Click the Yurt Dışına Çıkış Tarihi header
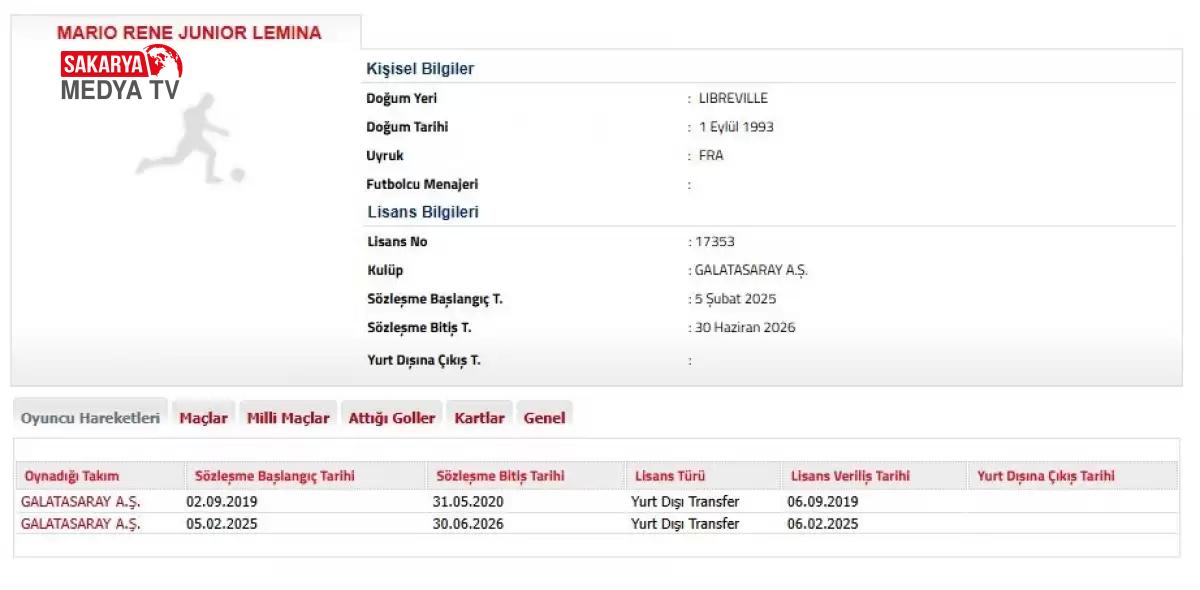1200x590 pixels. [x=1045, y=476]
